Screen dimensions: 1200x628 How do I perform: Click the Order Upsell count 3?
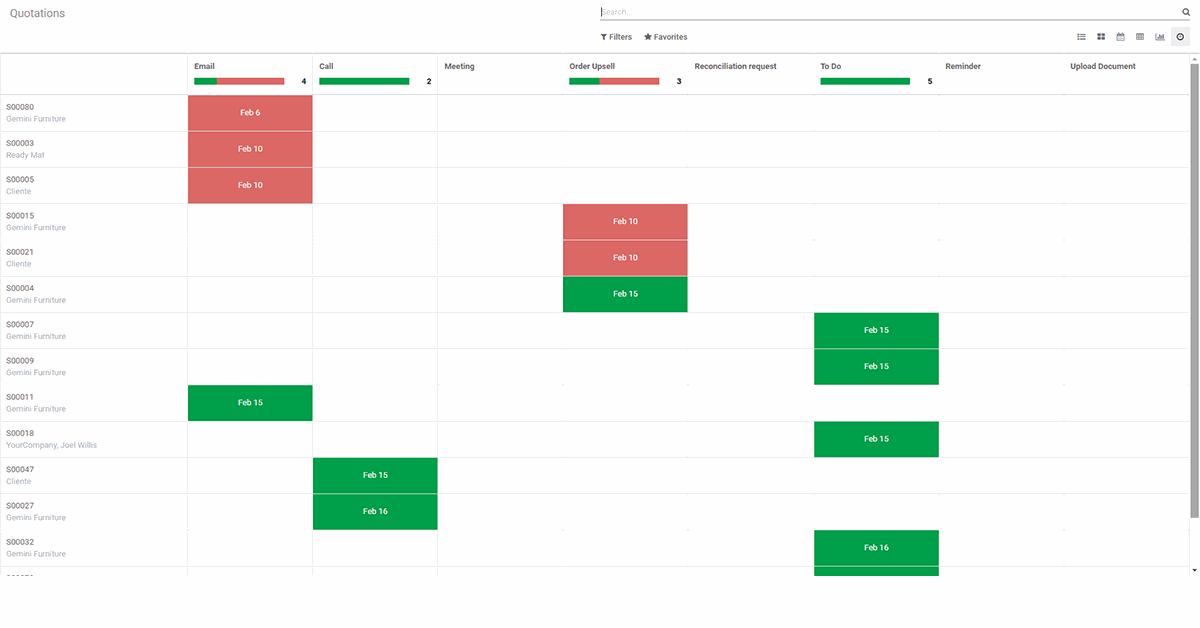click(679, 81)
